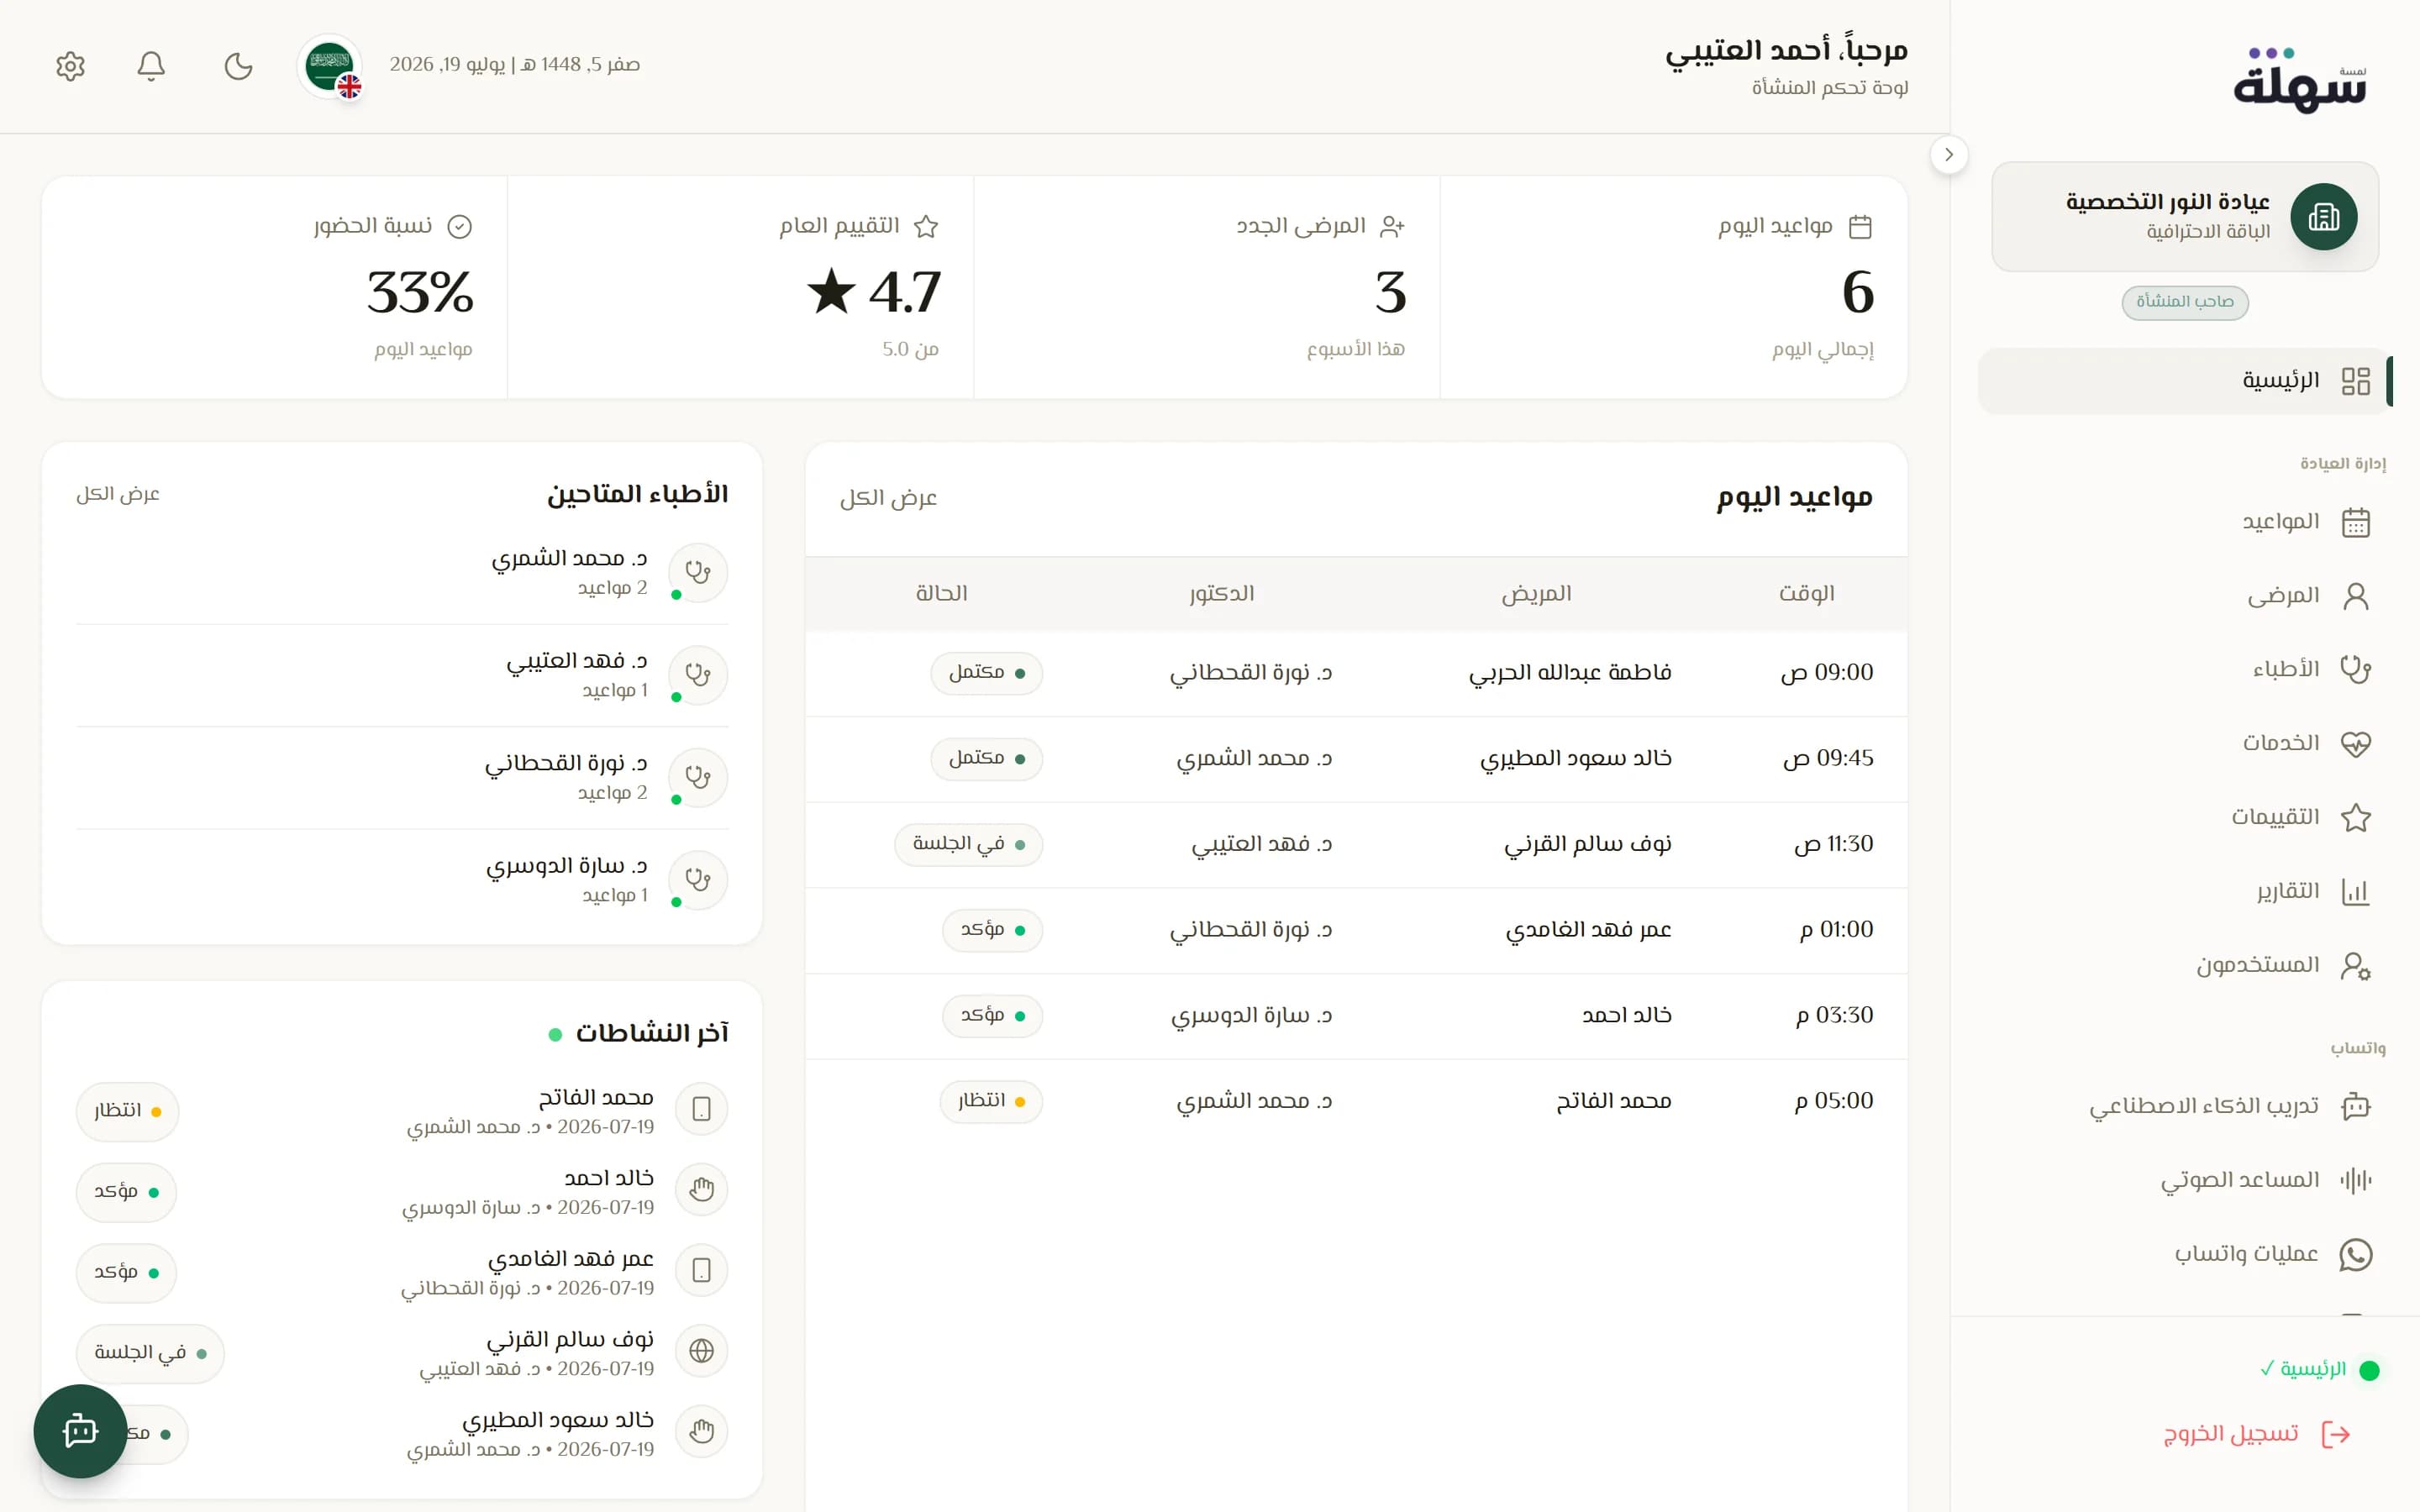Image resolution: width=2420 pixels, height=1512 pixels.
Task: Click the phone icon for محمد الفاتح activity
Action: [701, 1109]
